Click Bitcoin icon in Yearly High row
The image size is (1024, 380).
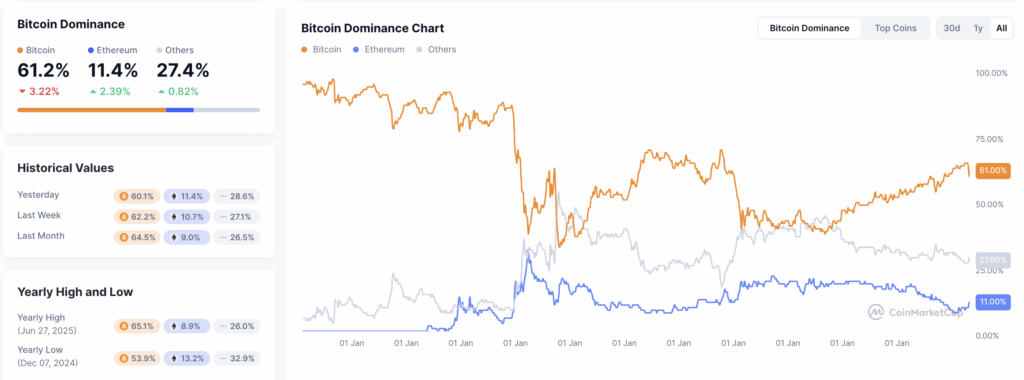point(122,326)
